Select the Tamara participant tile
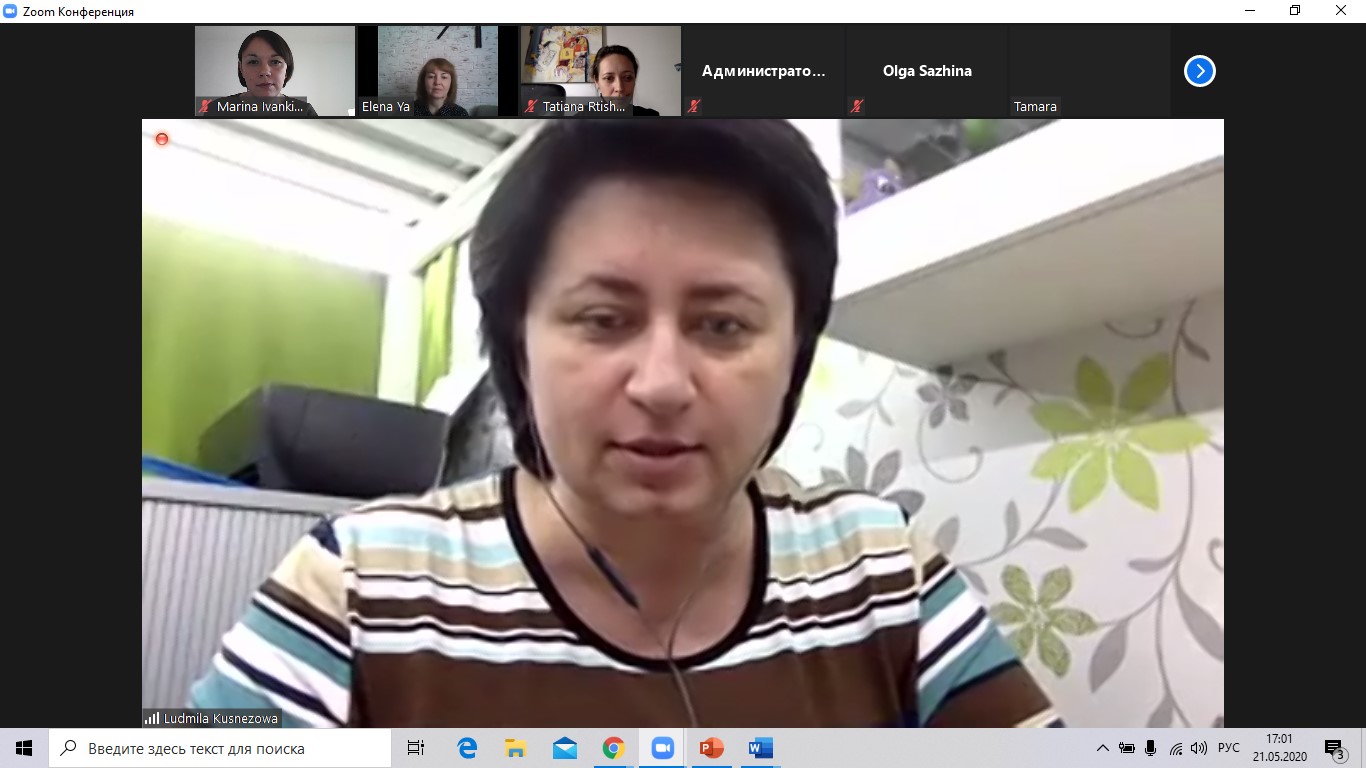Image resolution: width=1366 pixels, height=768 pixels. [1090, 71]
